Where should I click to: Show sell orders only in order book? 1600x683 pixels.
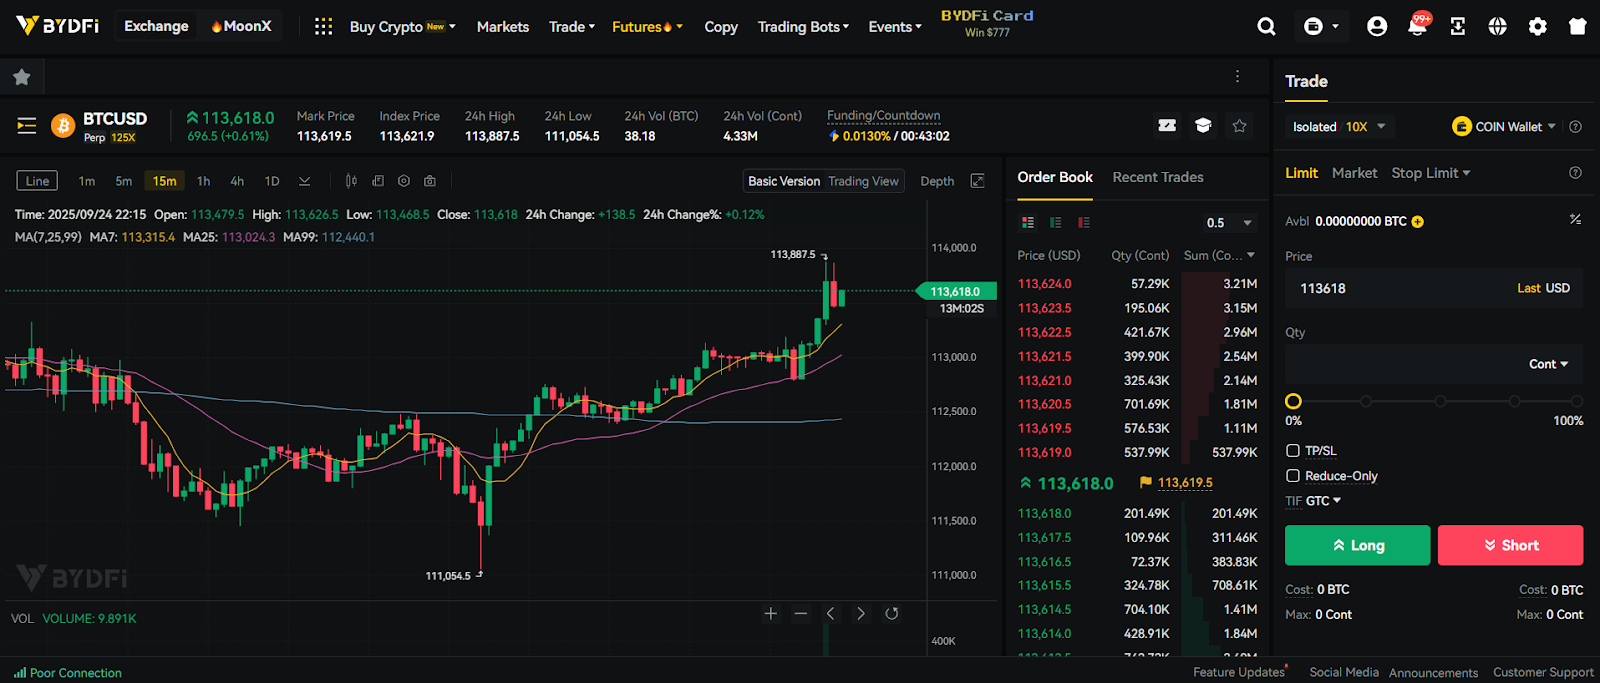coord(1084,223)
